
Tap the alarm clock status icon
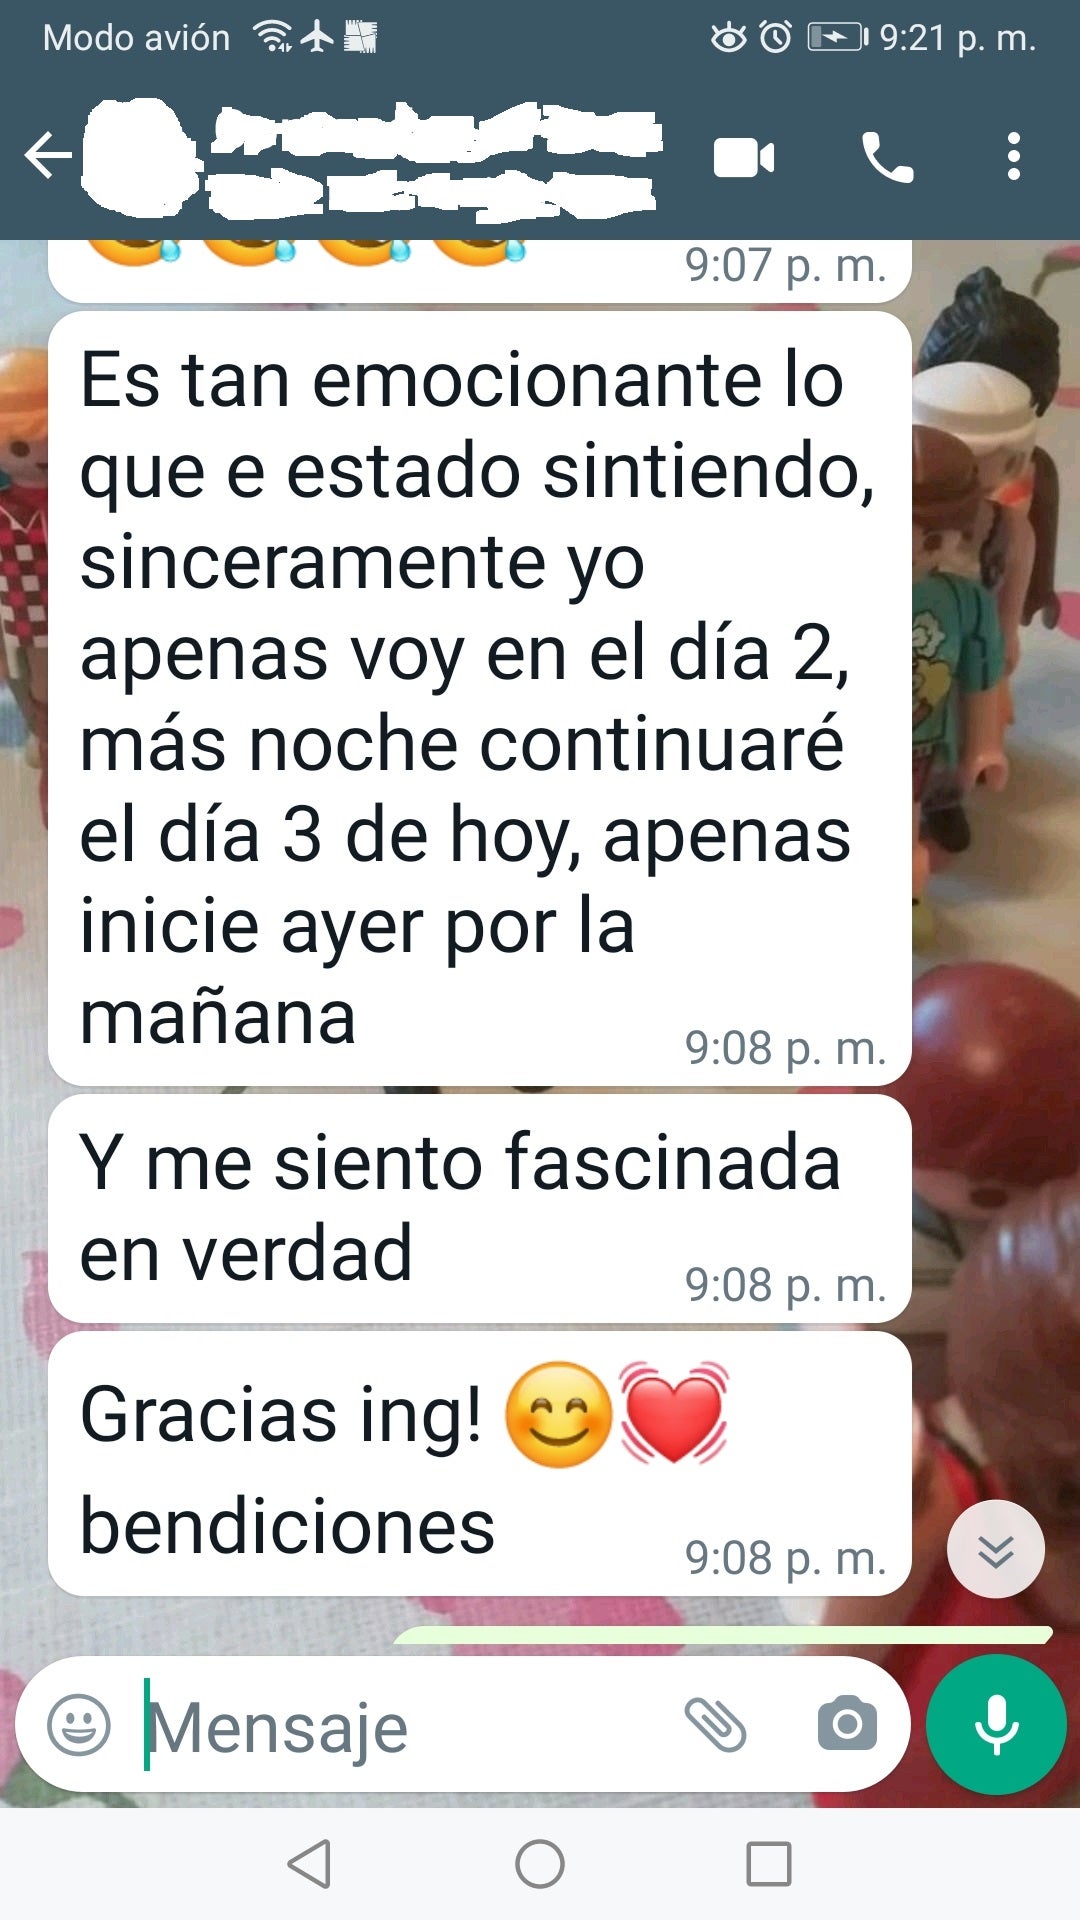(776, 37)
